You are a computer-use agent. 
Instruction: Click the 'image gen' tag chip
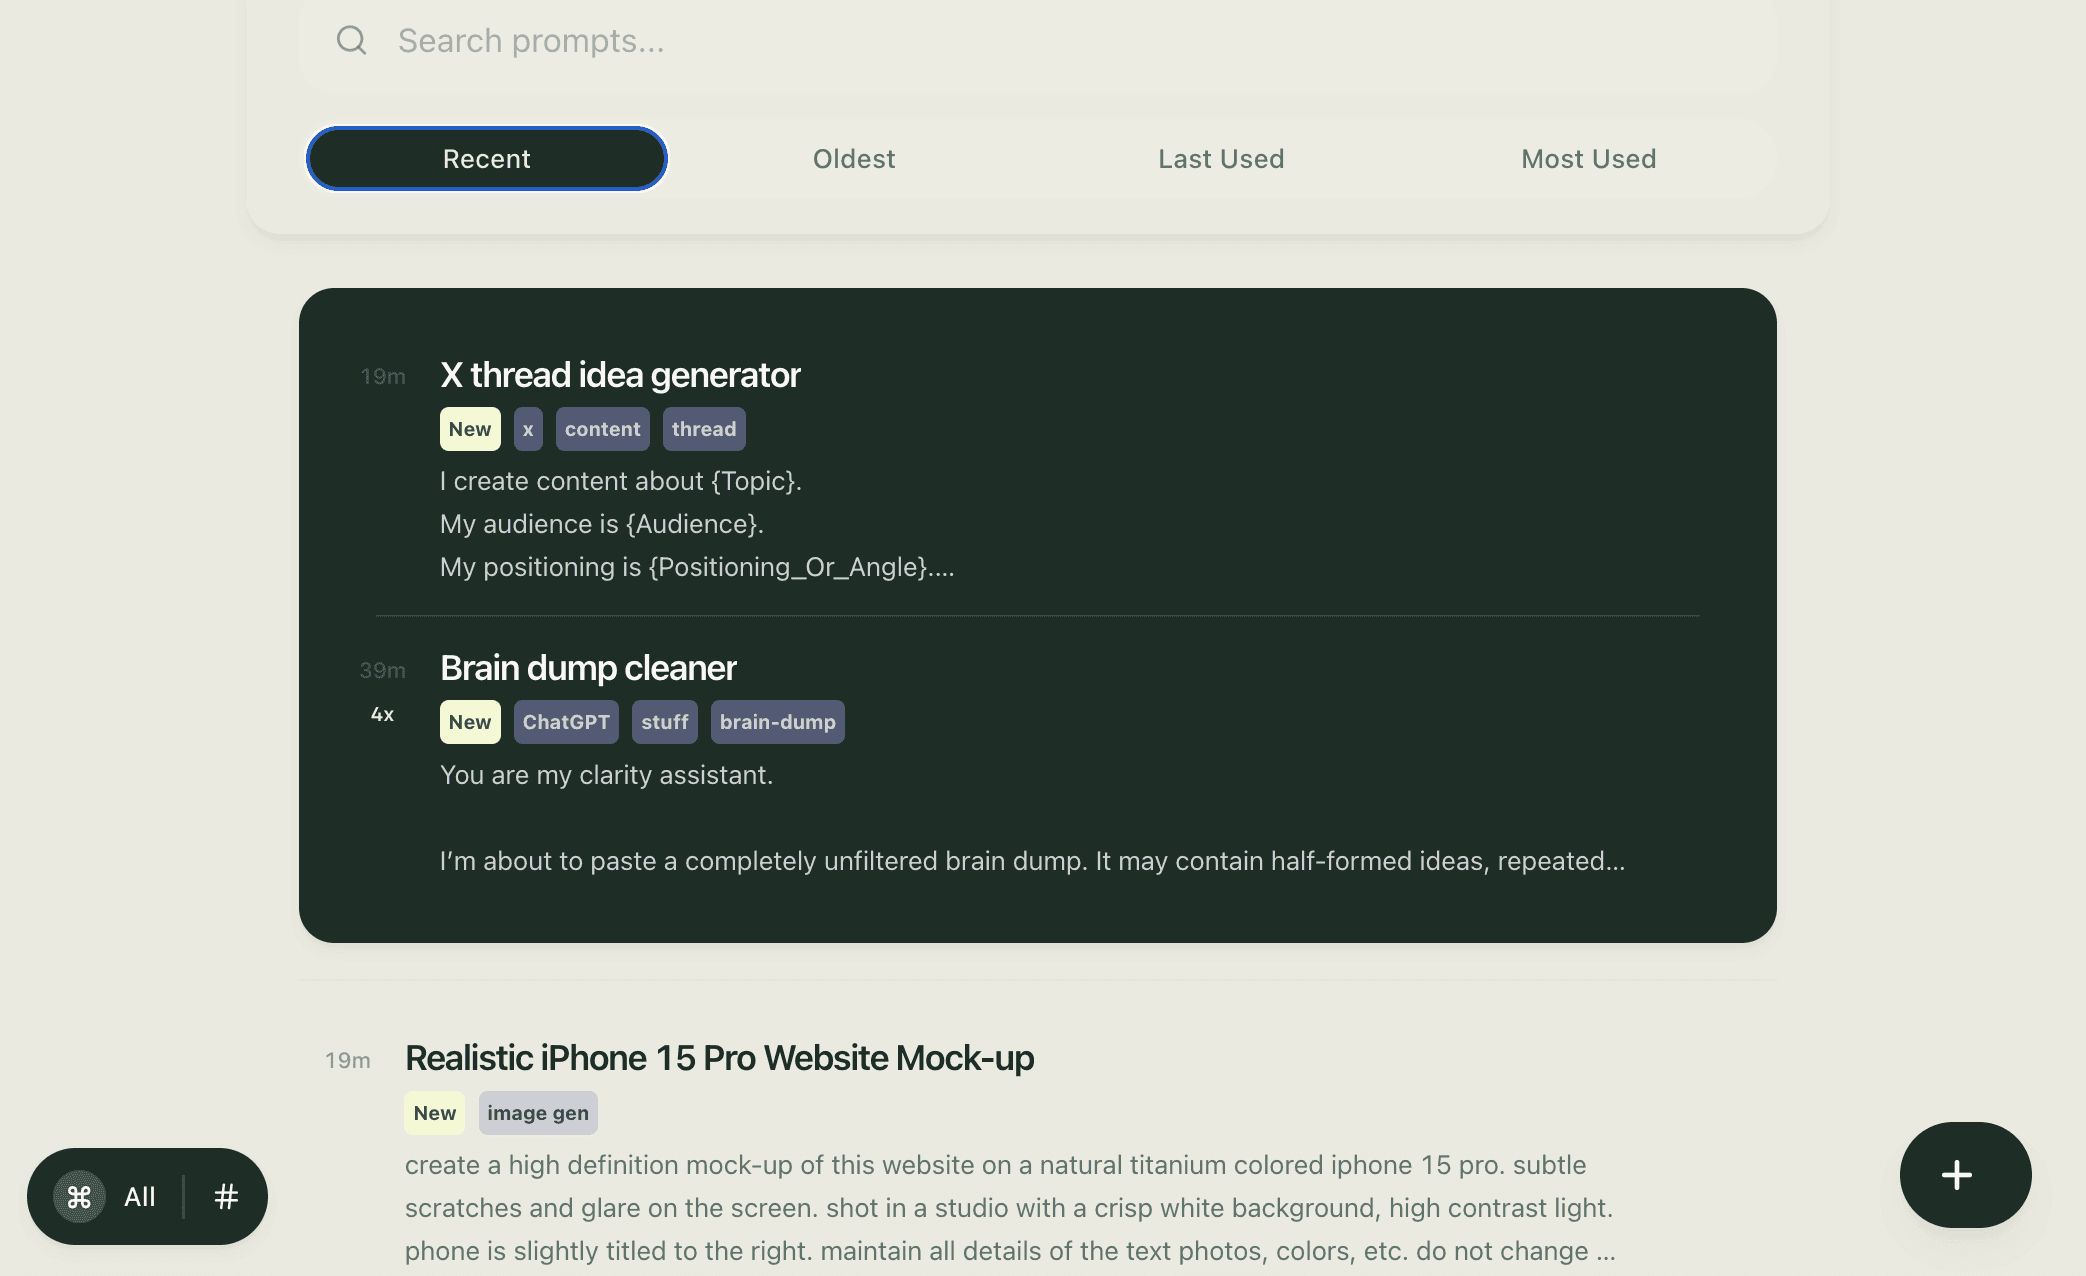538,1112
